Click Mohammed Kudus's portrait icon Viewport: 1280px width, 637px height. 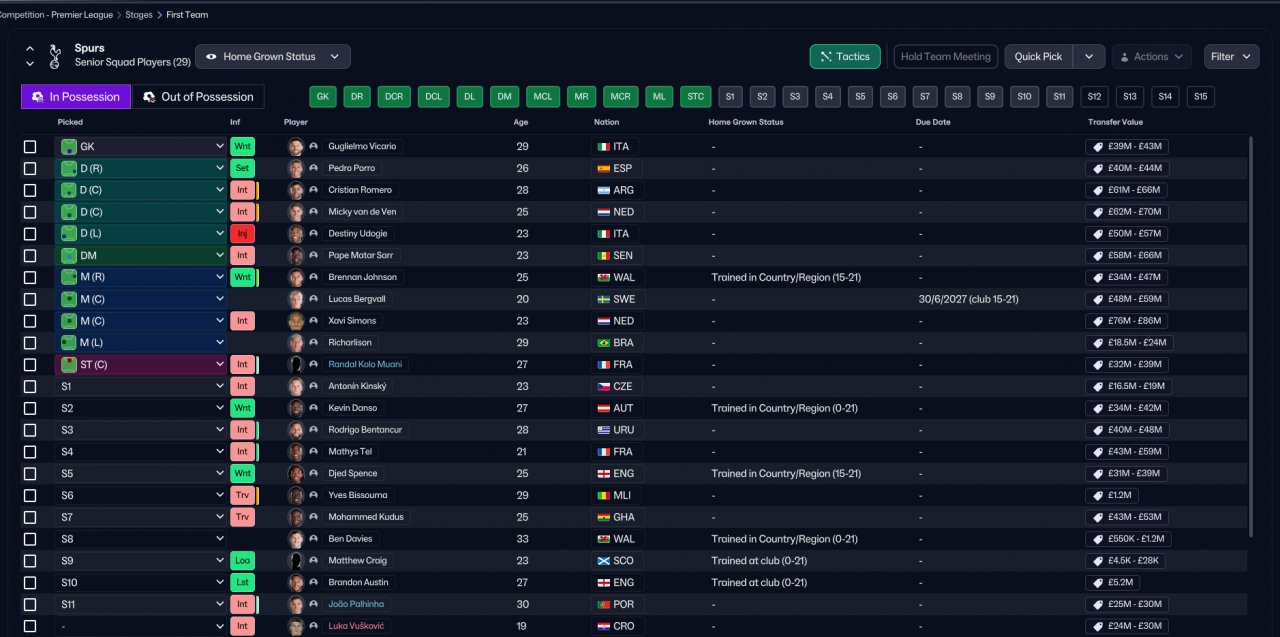(296, 517)
